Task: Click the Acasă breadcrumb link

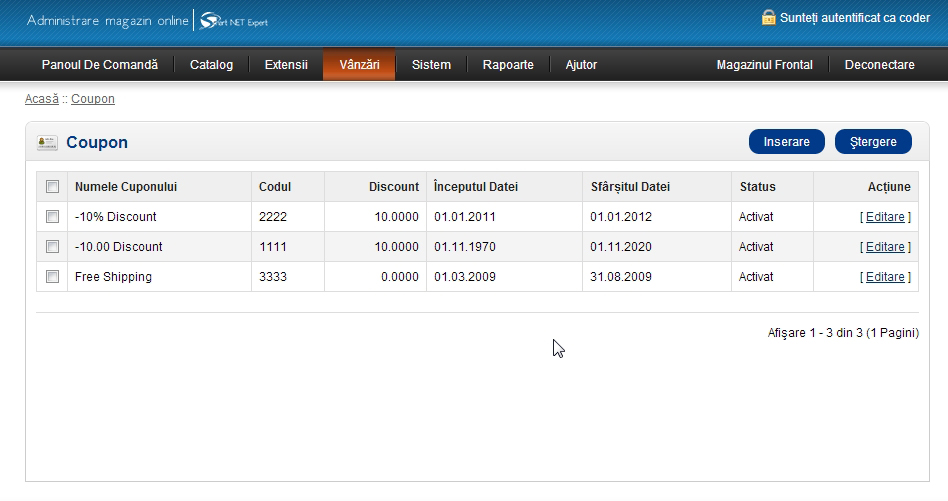Action: click(42, 99)
